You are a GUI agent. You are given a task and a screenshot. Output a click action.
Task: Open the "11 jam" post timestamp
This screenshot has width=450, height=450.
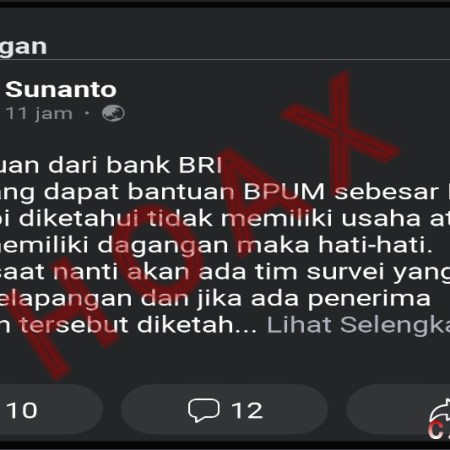click(39, 113)
